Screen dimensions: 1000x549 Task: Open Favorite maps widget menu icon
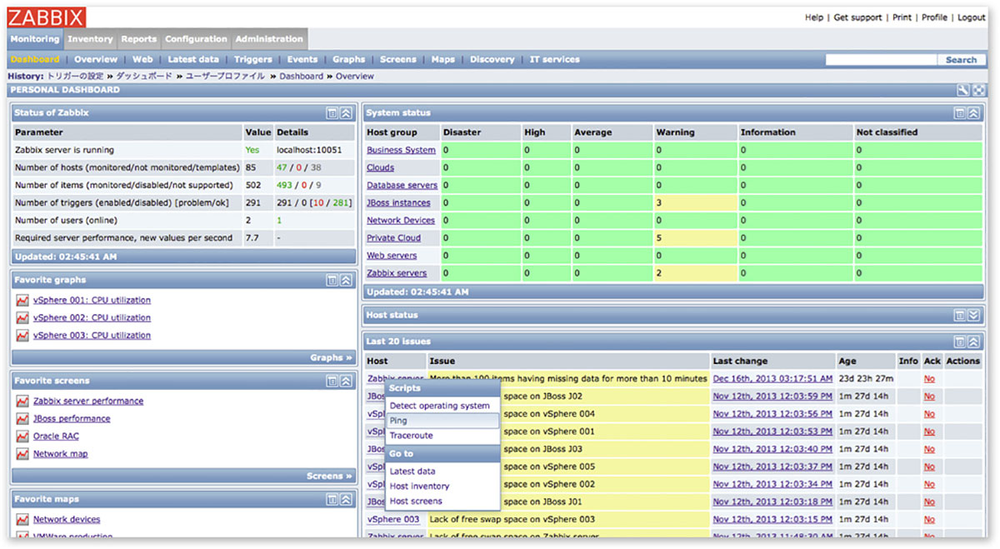332,499
